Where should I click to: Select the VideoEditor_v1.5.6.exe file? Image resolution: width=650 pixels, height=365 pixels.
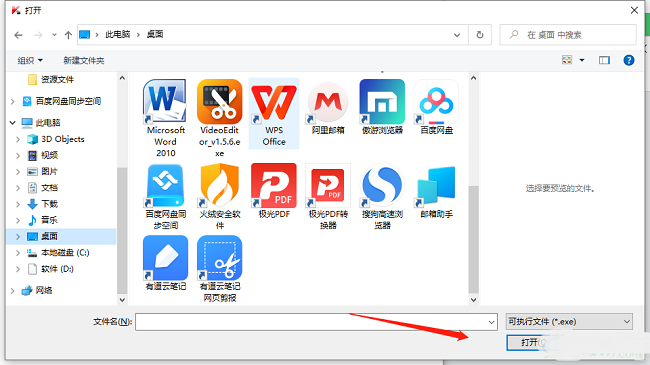[220, 118]
